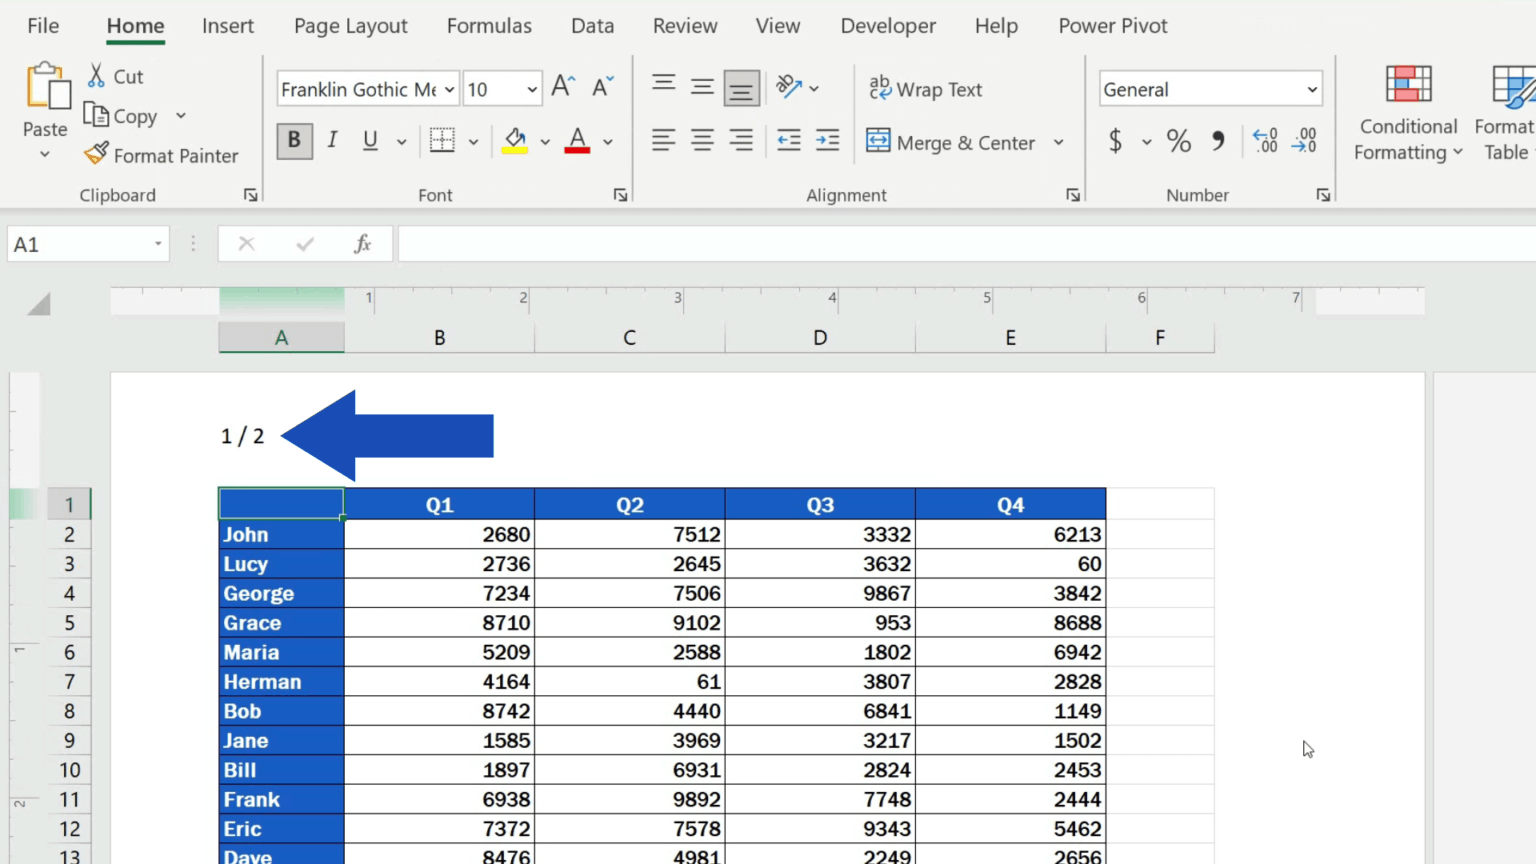Viewport: 1536px width, 864px height.
Task: Toggle underline formatting
Action: pyautogui.click(x=369, y=140)
